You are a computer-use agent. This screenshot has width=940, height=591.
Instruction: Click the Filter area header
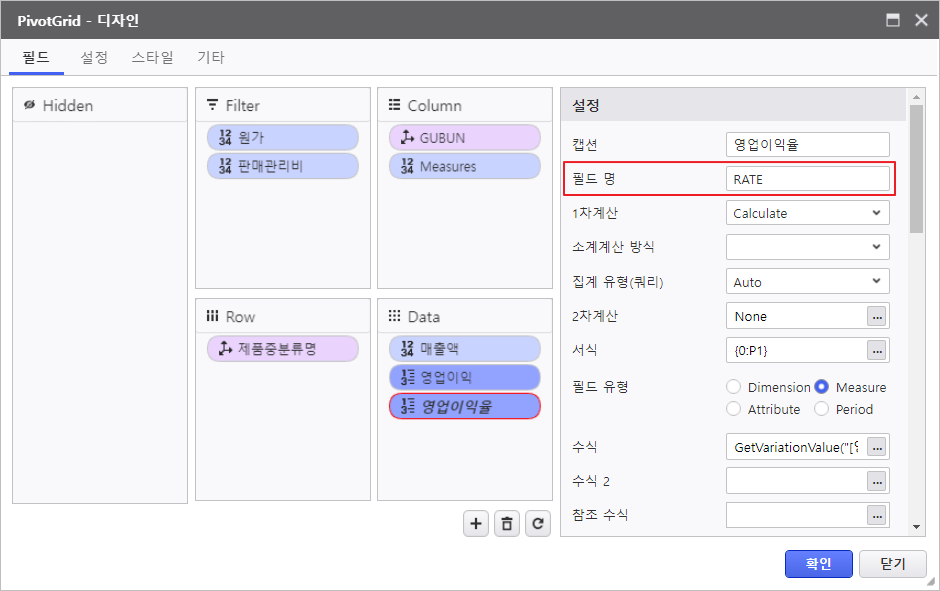[x=283, y=105]
